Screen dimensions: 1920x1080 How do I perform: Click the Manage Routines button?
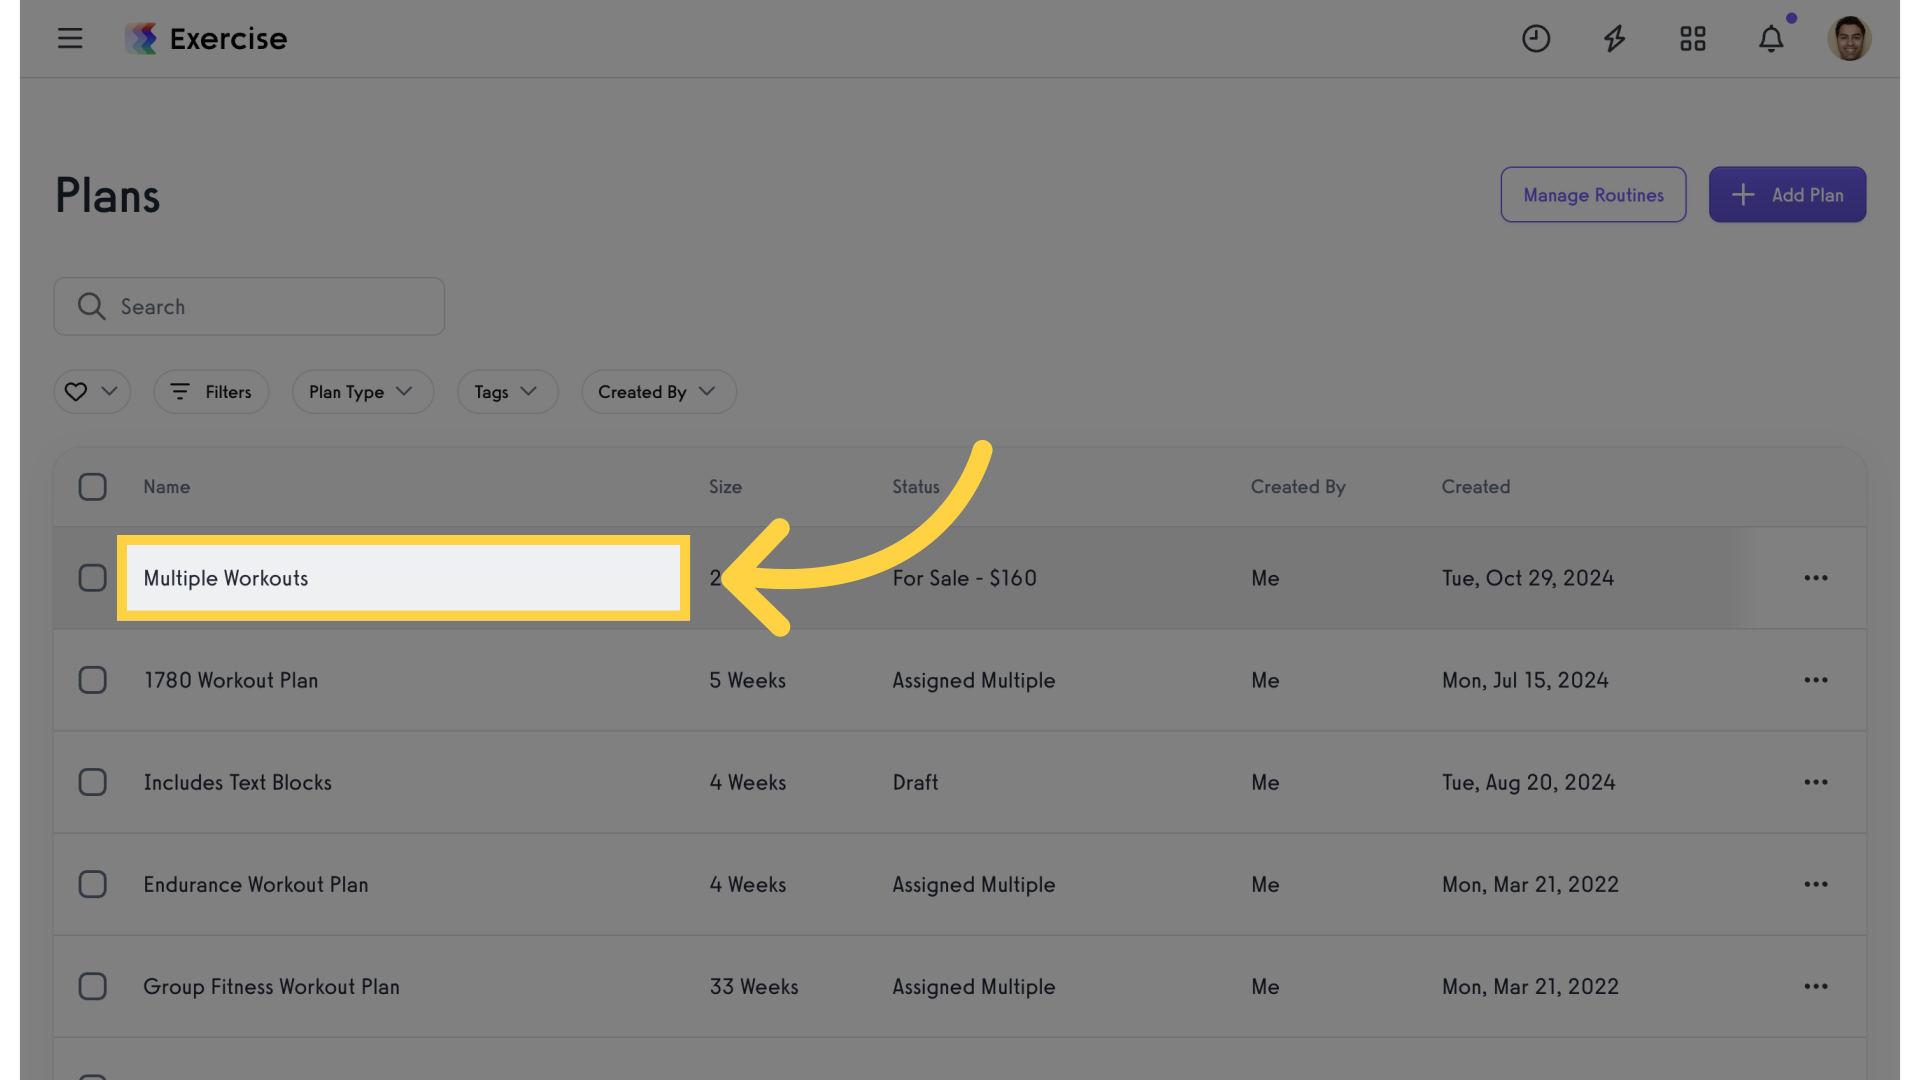point(1593,195)
